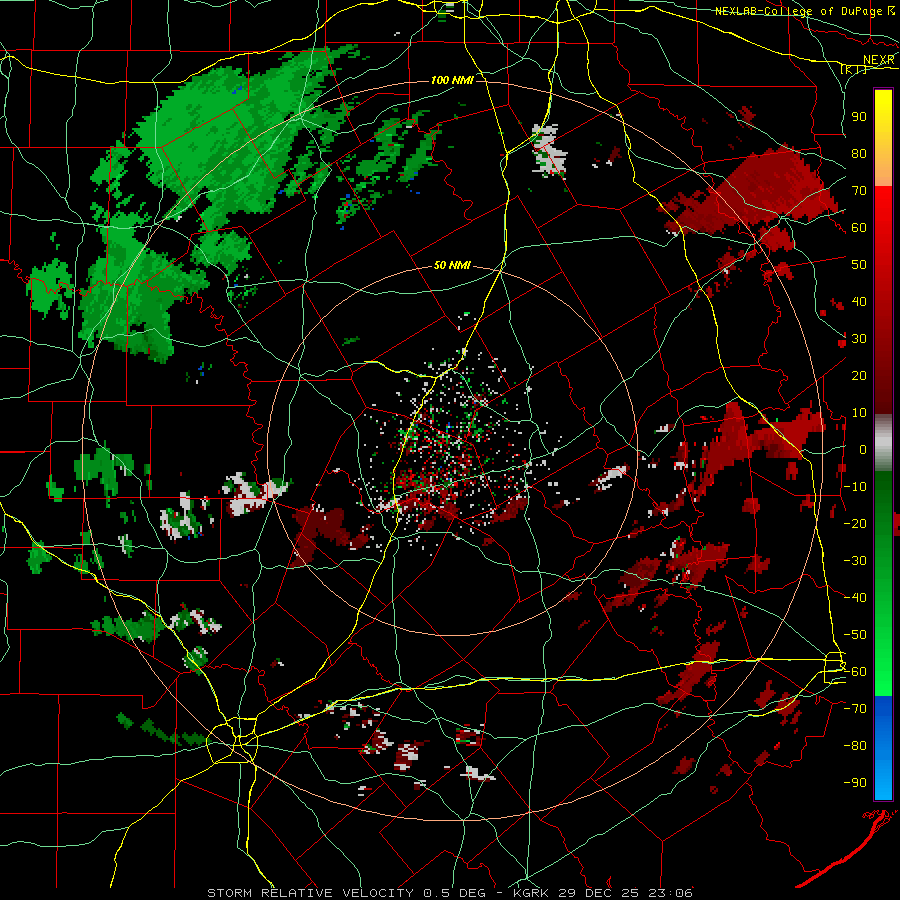900x900 pixels.
Task: Click the "-10" value on velocity scale
Action: [855, 487]
